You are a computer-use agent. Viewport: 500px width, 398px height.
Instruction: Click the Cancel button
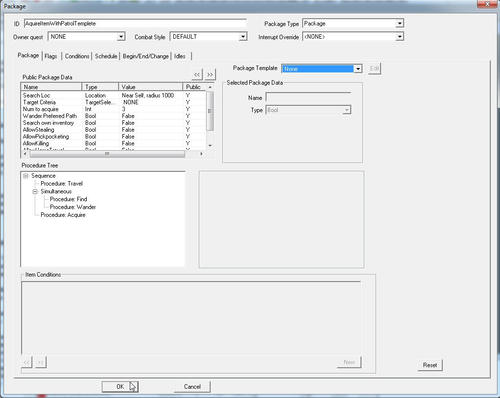(x=192, y=386)
